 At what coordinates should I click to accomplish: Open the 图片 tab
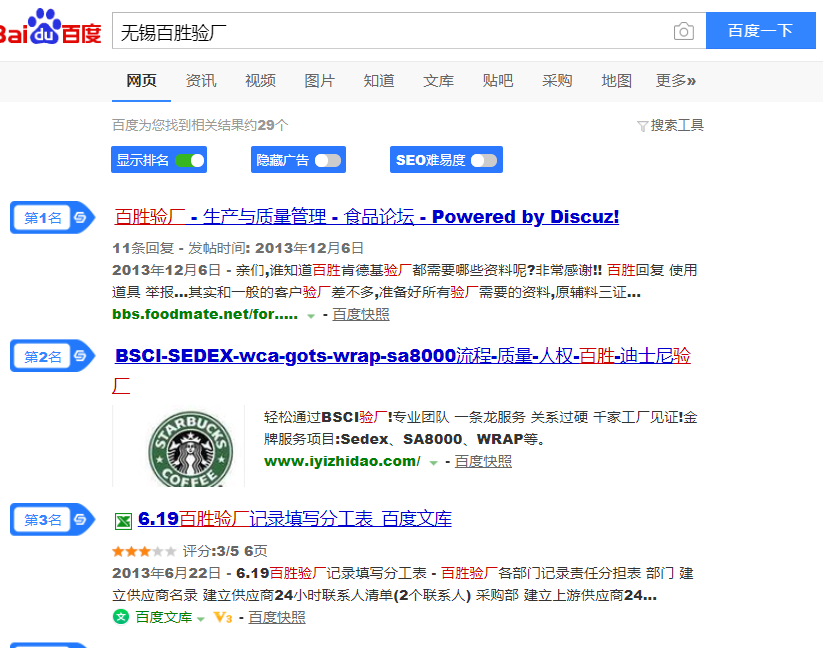click(x=319, y=81)
